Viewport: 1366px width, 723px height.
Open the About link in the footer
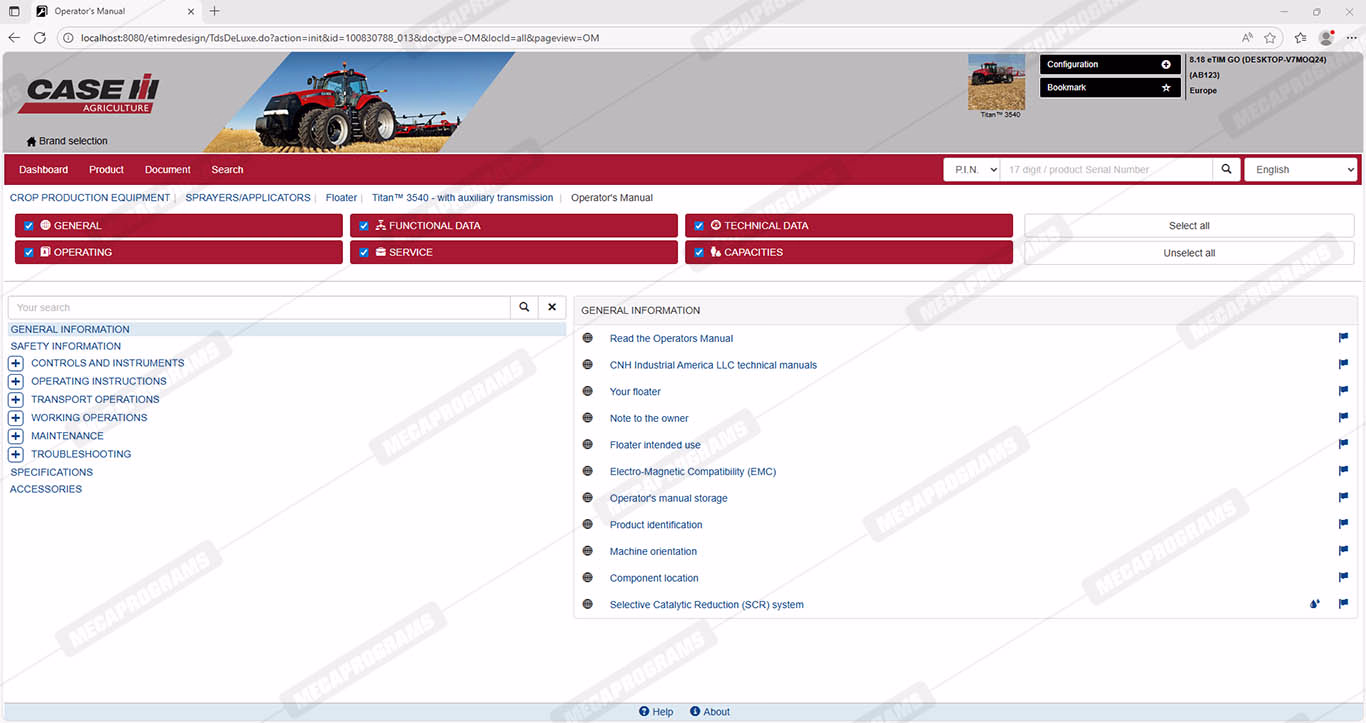(x=710, y=712)
